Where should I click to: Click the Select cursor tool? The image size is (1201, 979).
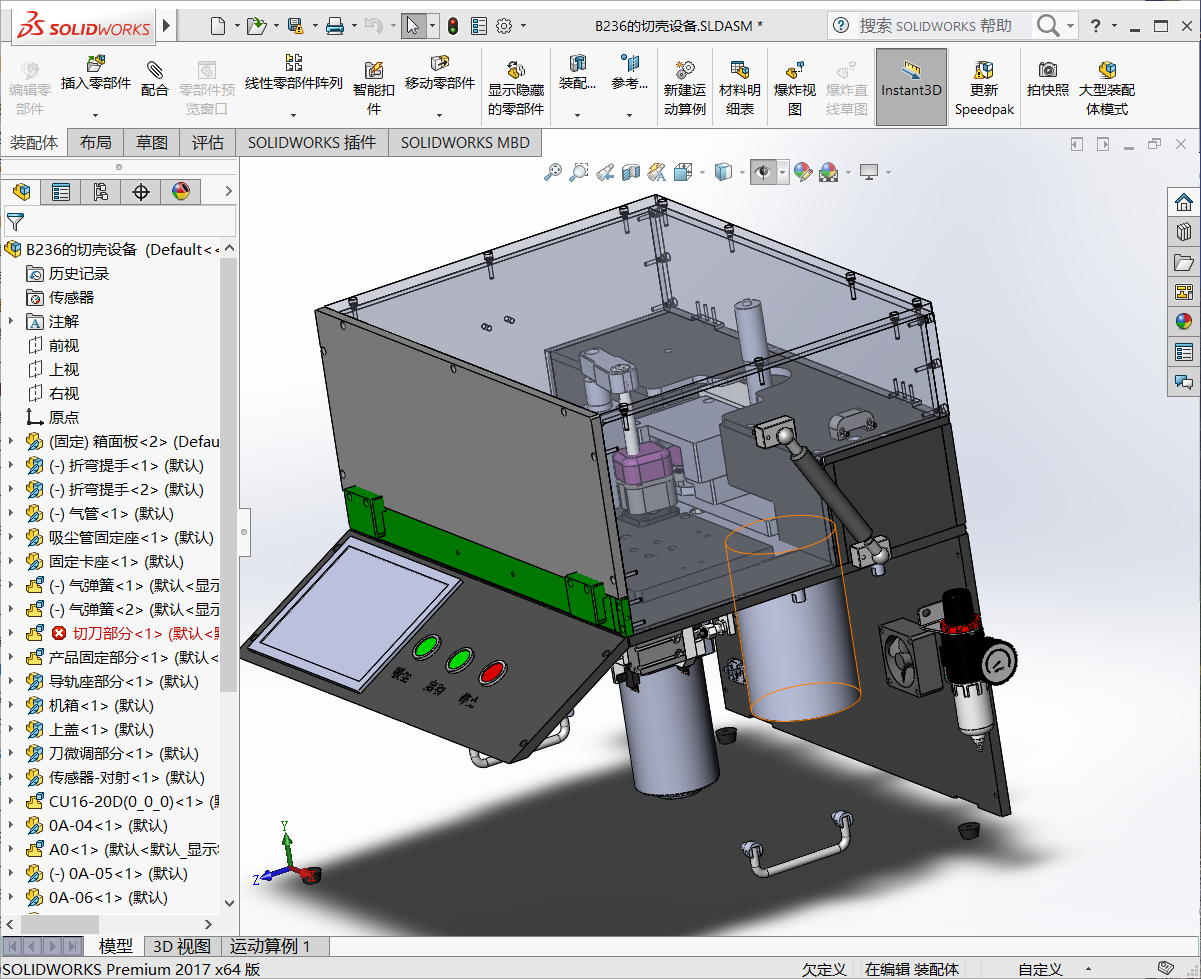(x=413, y=26)
